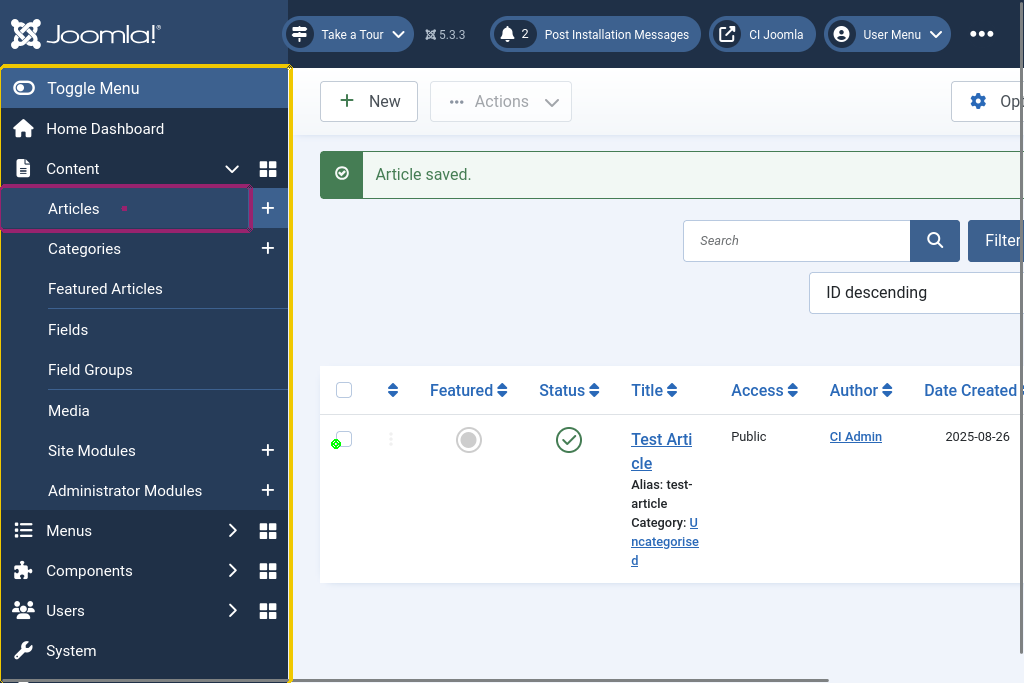Click the Joomla logo in header
Viewport: 1024px width, 683px height.
(85, 34)
